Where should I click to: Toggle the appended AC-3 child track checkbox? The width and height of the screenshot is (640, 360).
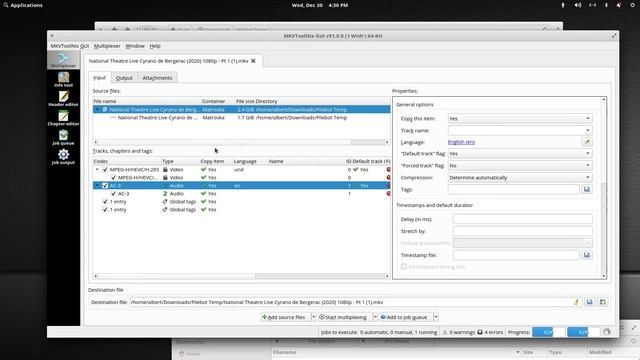[x=114, y=193]
